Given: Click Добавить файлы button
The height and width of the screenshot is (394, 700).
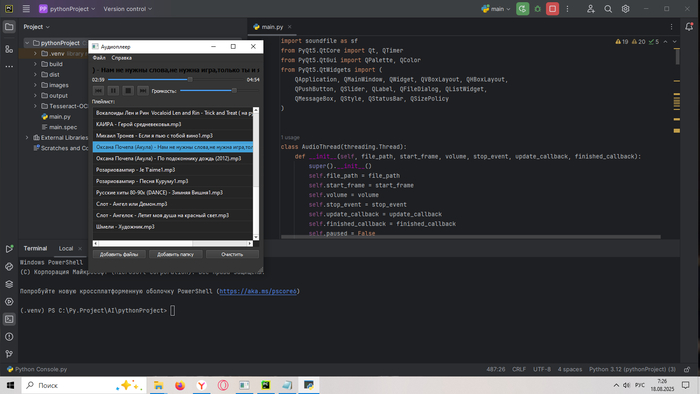Looking at the screenshot, I should tap(119, 254).
